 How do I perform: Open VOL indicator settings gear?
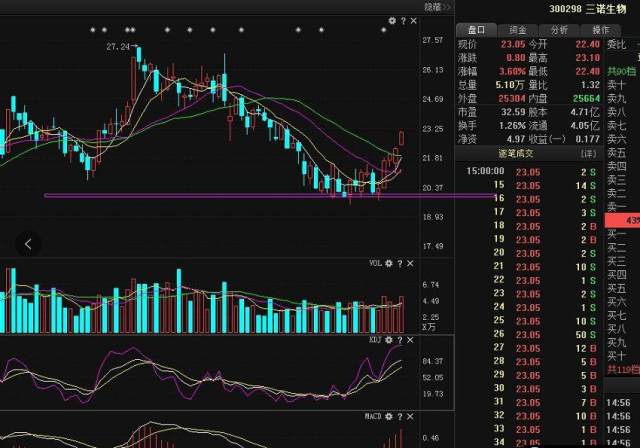pos(389,263)
